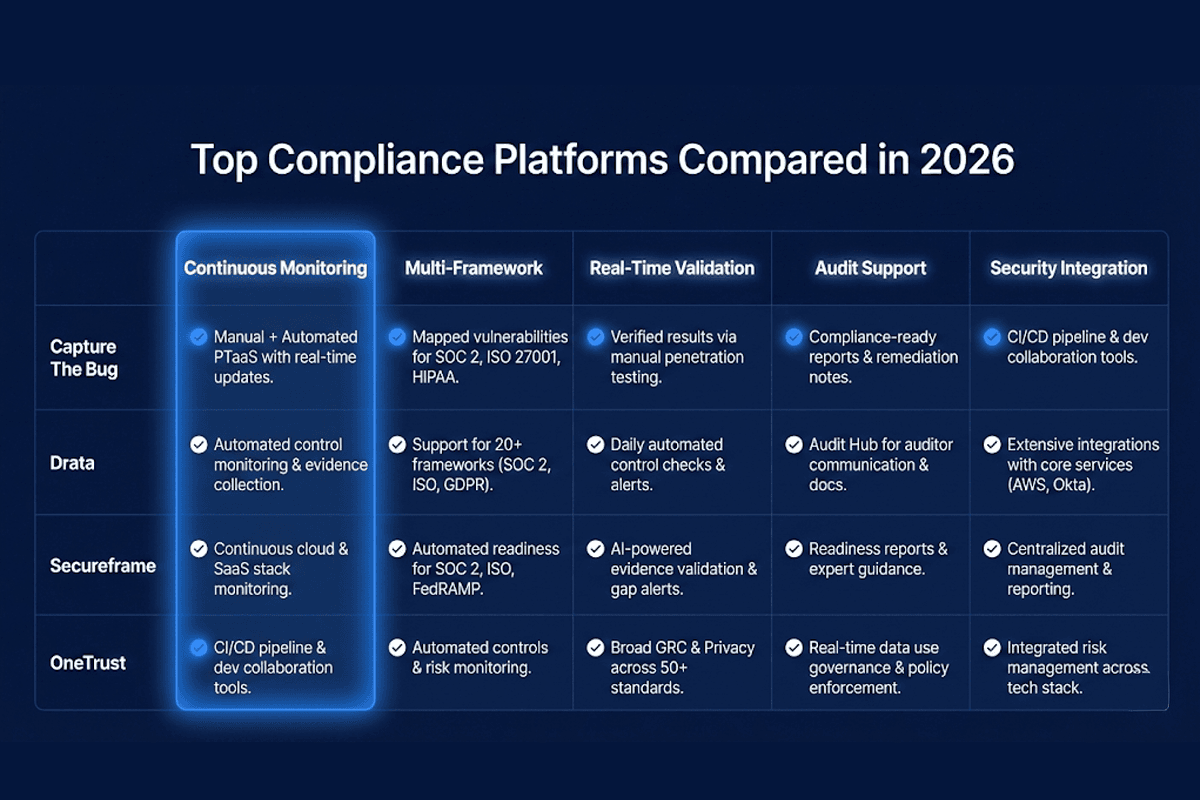Click the text 'Automated readiness for SOC 2, ISO, FedRAMP.'
The height and width of the screenshot is (800, 1200).
tap(486, 568)
